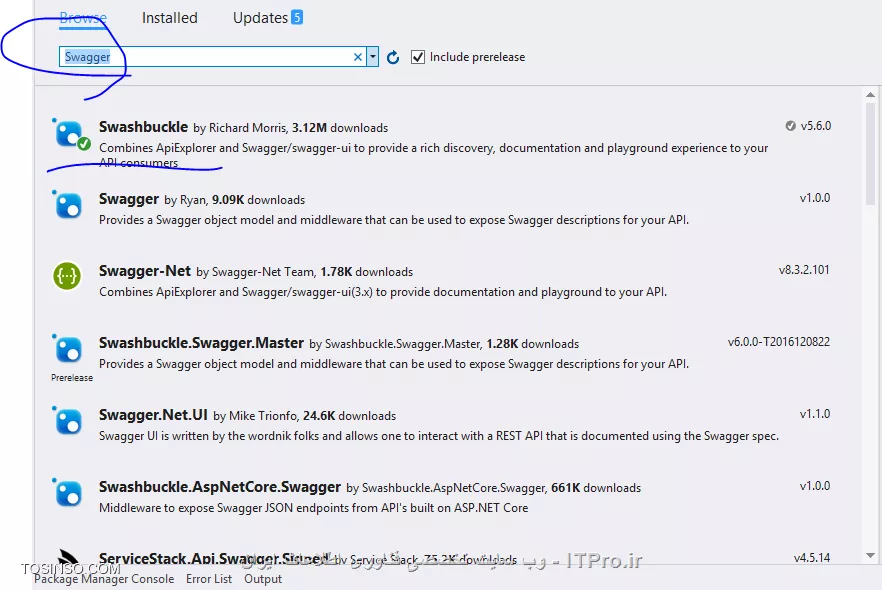Click version v8.3.2.101 of Swagger-Net
The width and height of the screenshot is (882, 590).
click(x=804, y=270)
